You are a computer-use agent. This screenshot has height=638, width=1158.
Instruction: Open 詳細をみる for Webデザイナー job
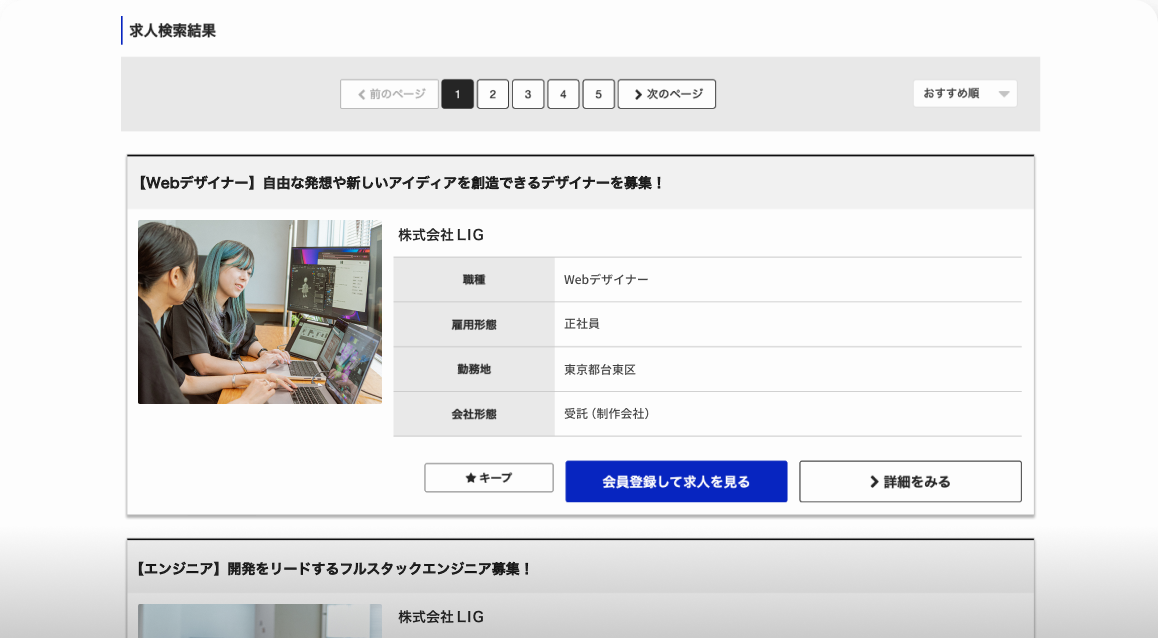click(x=911, y=481)
